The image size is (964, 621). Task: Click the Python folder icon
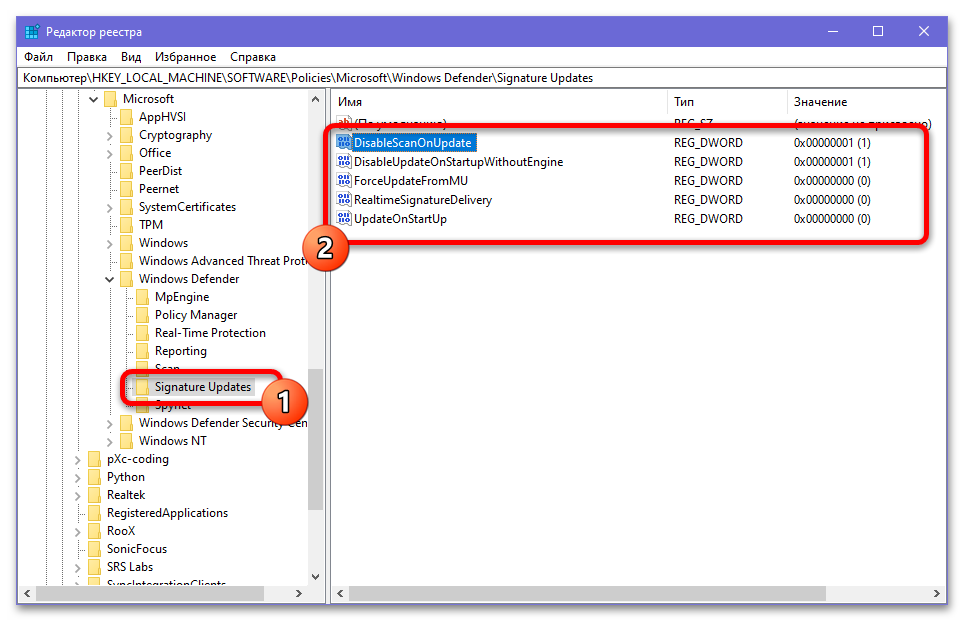[94, 477]
